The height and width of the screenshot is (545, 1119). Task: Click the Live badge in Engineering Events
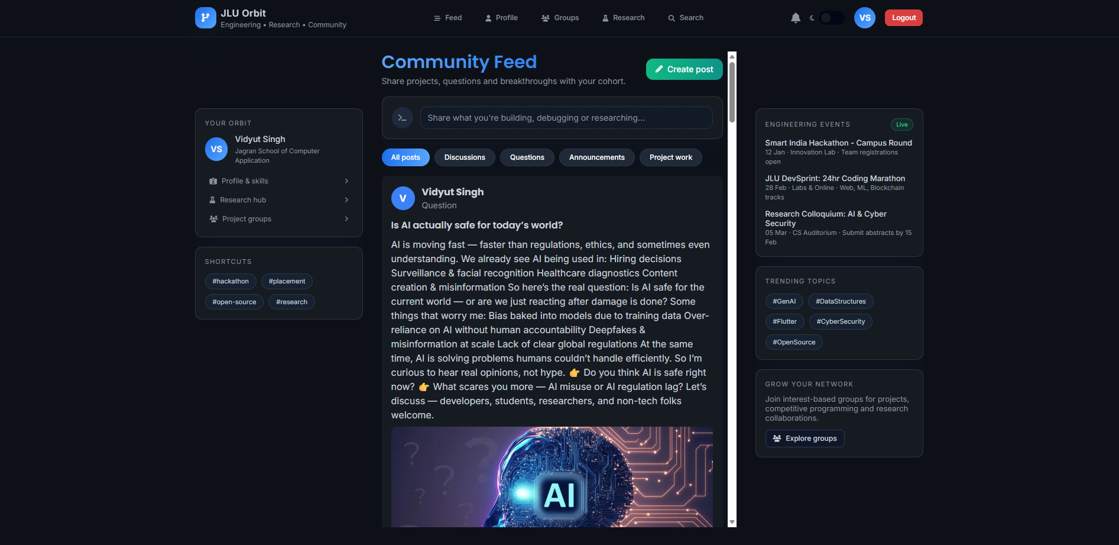pos(902,125)
